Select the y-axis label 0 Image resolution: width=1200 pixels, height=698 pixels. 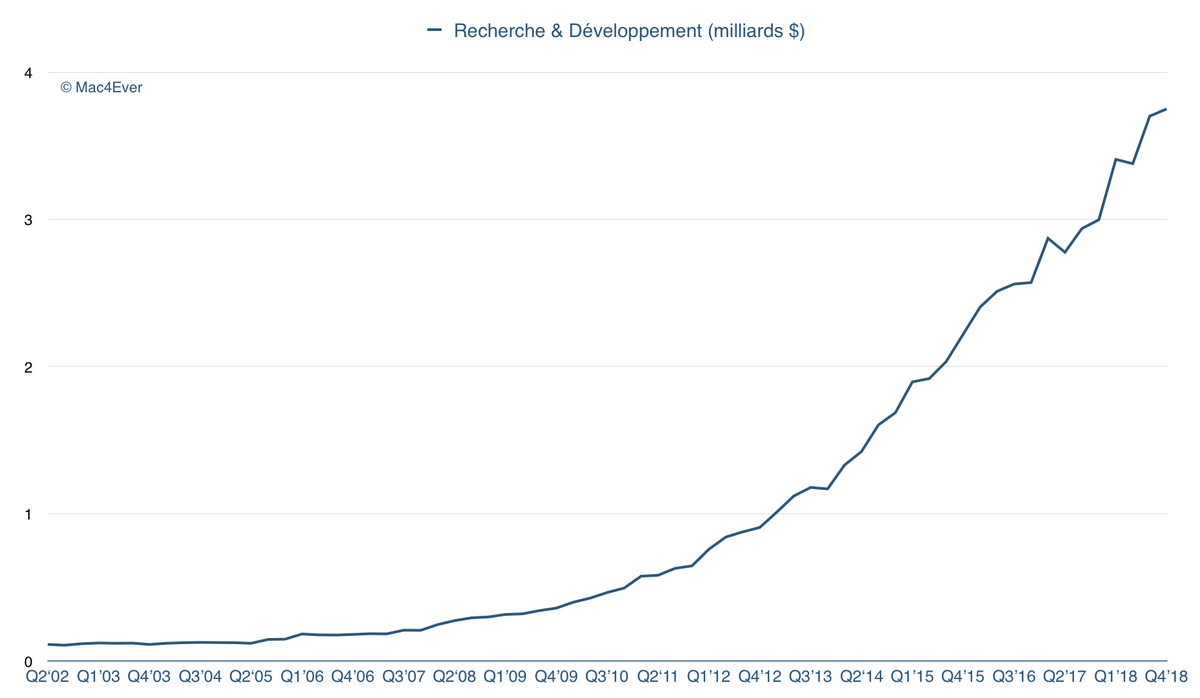[x=29, y=662]
